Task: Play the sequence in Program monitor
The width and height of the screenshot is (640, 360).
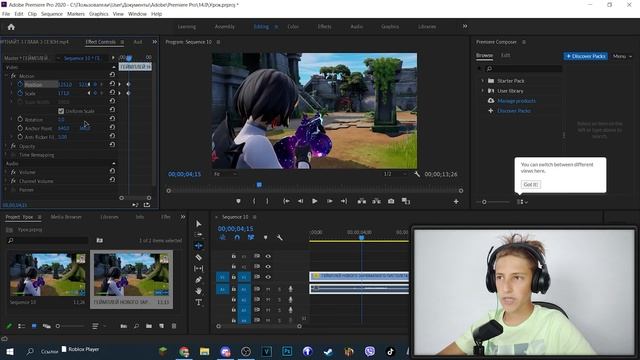Action: 314,201
